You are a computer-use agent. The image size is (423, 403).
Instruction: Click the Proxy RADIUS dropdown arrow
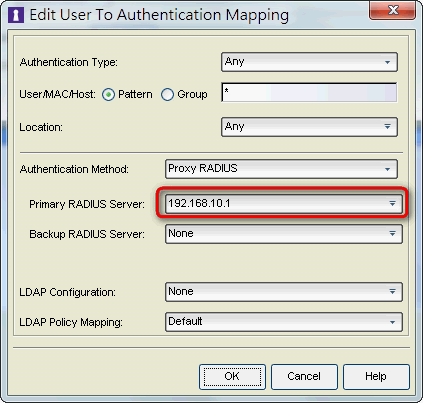click(387, 169)
